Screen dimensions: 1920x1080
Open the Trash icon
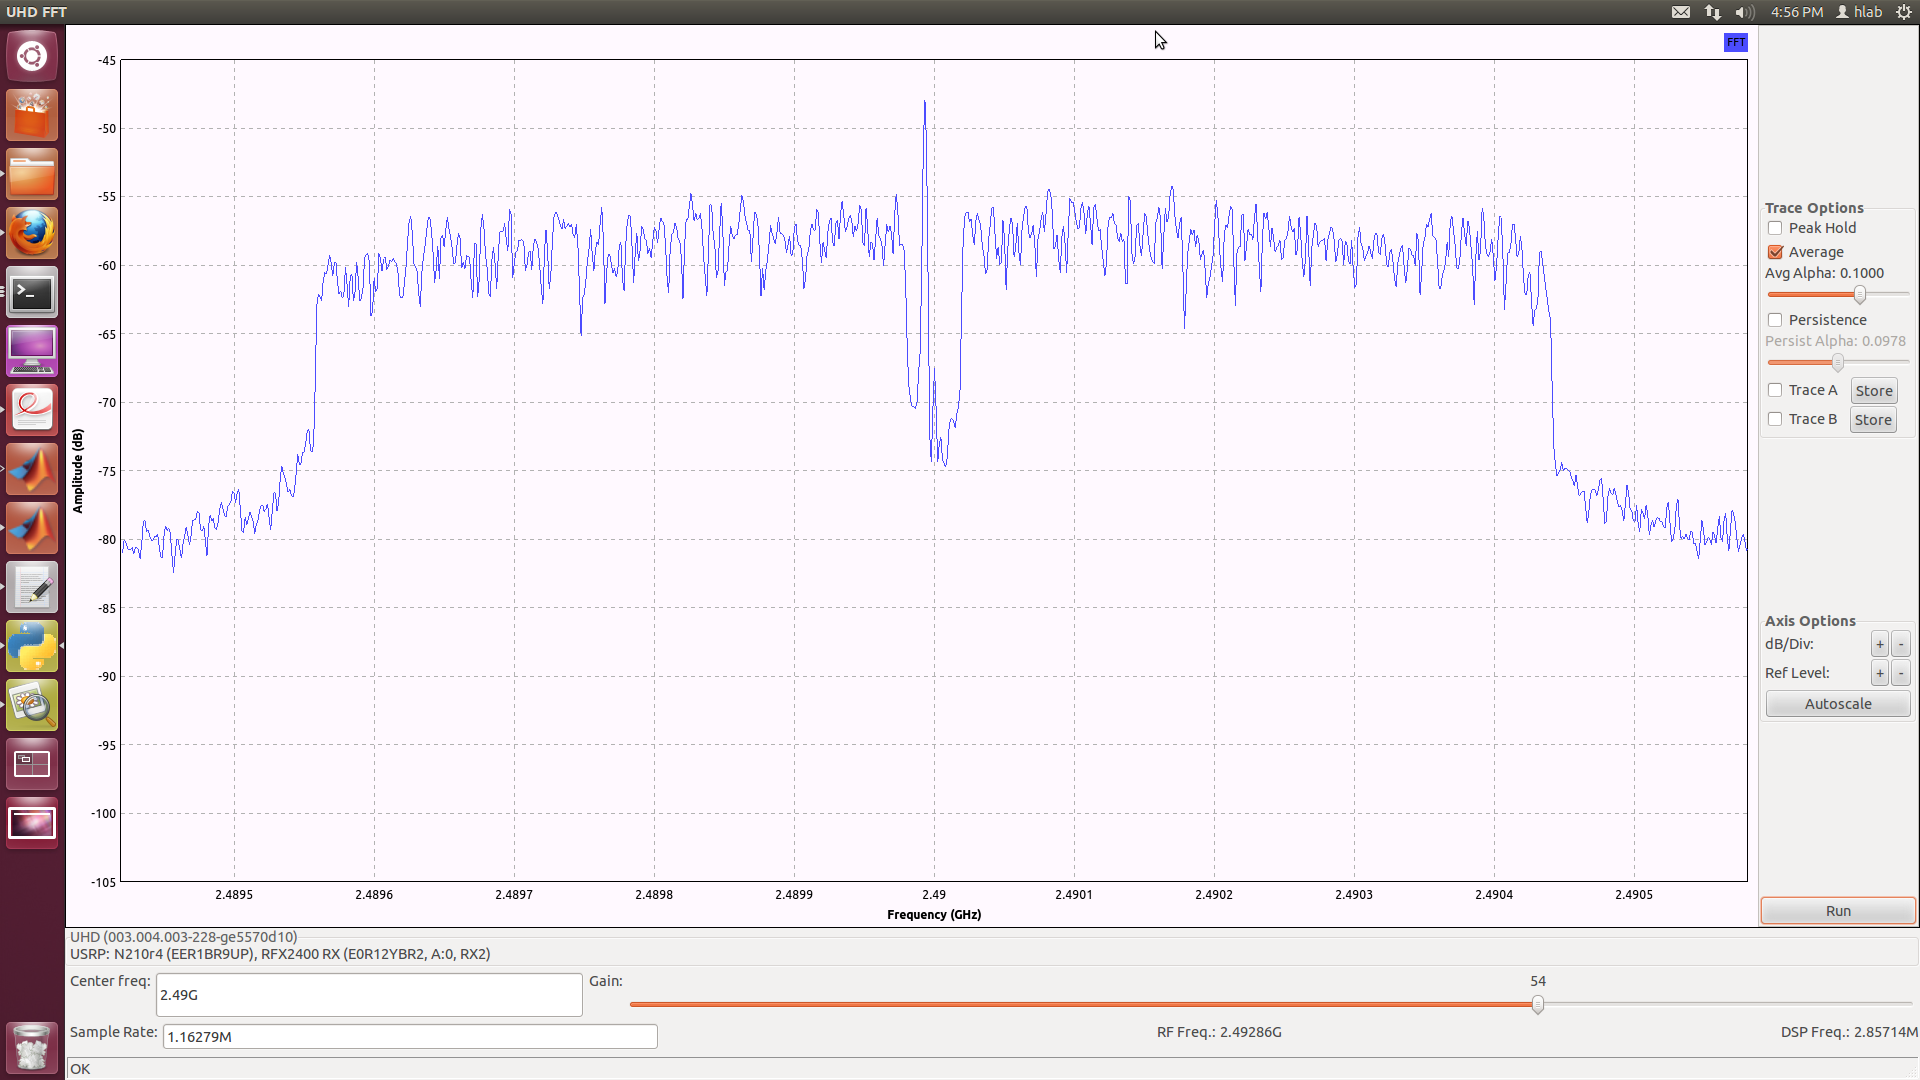point(32,1048)
